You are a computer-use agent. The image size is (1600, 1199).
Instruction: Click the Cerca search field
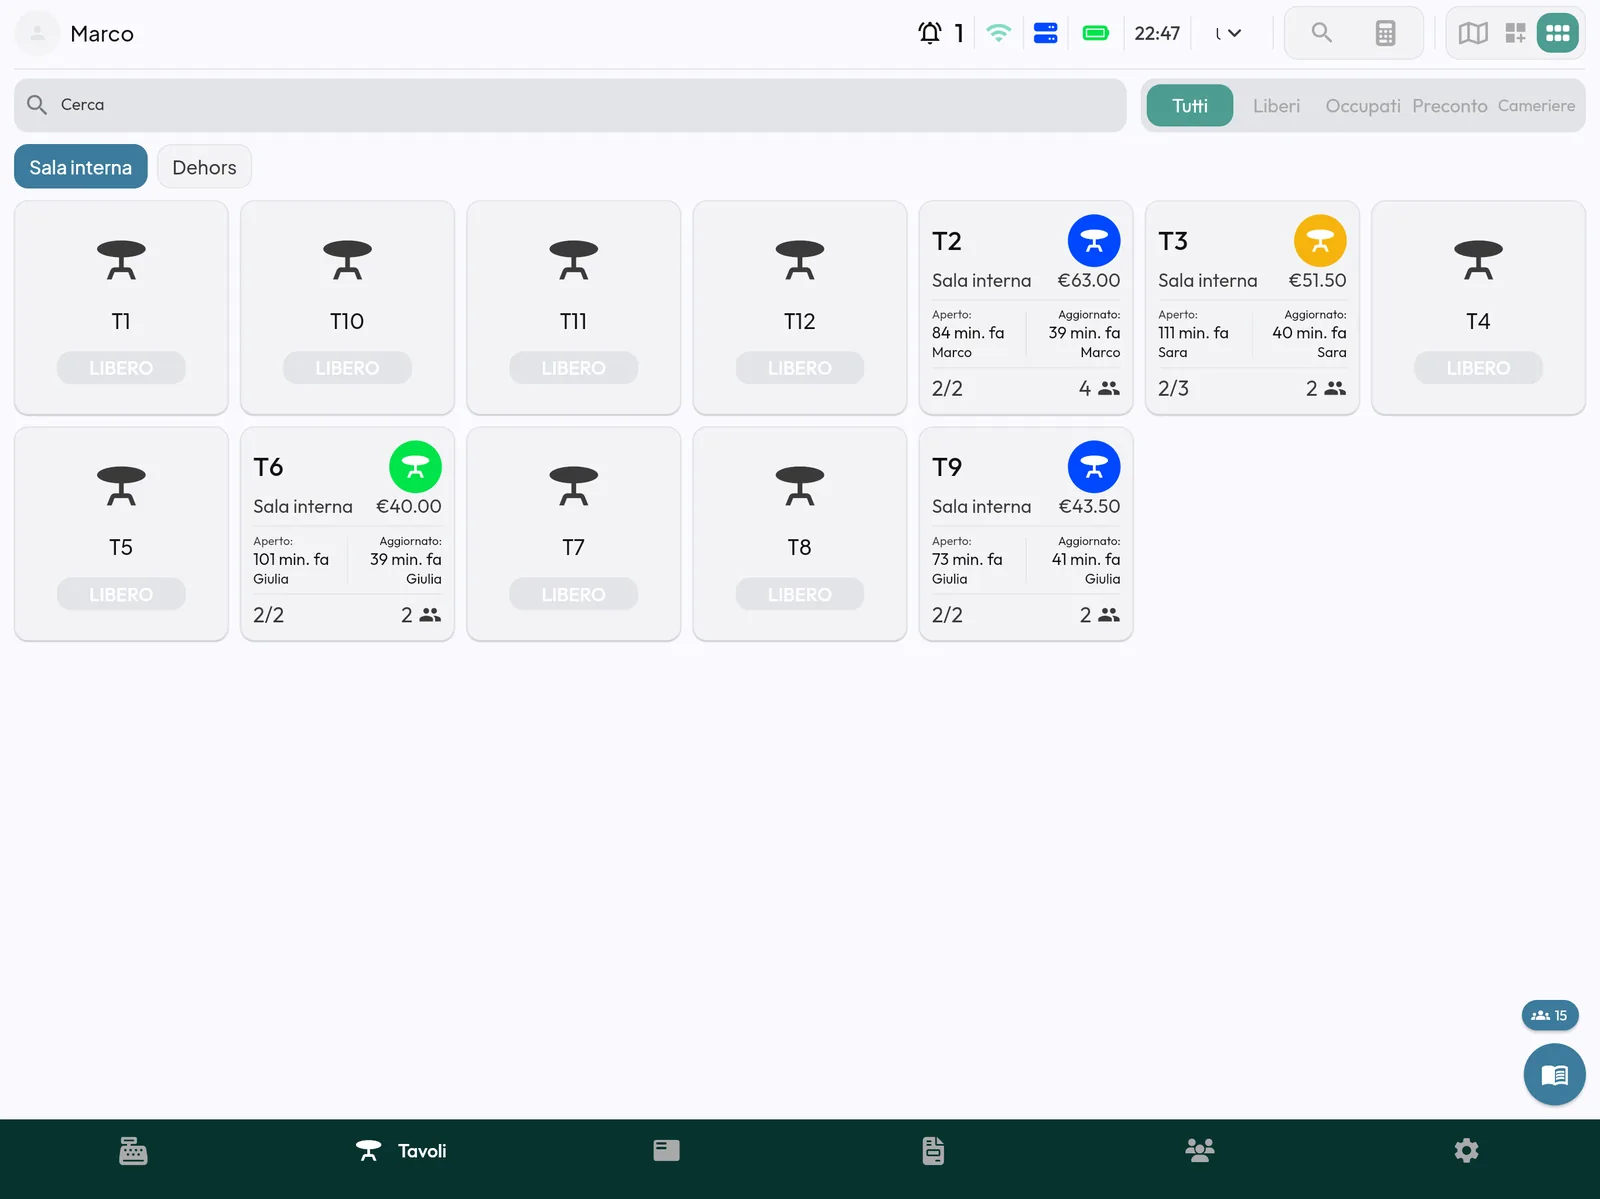[x=570, y=105]
